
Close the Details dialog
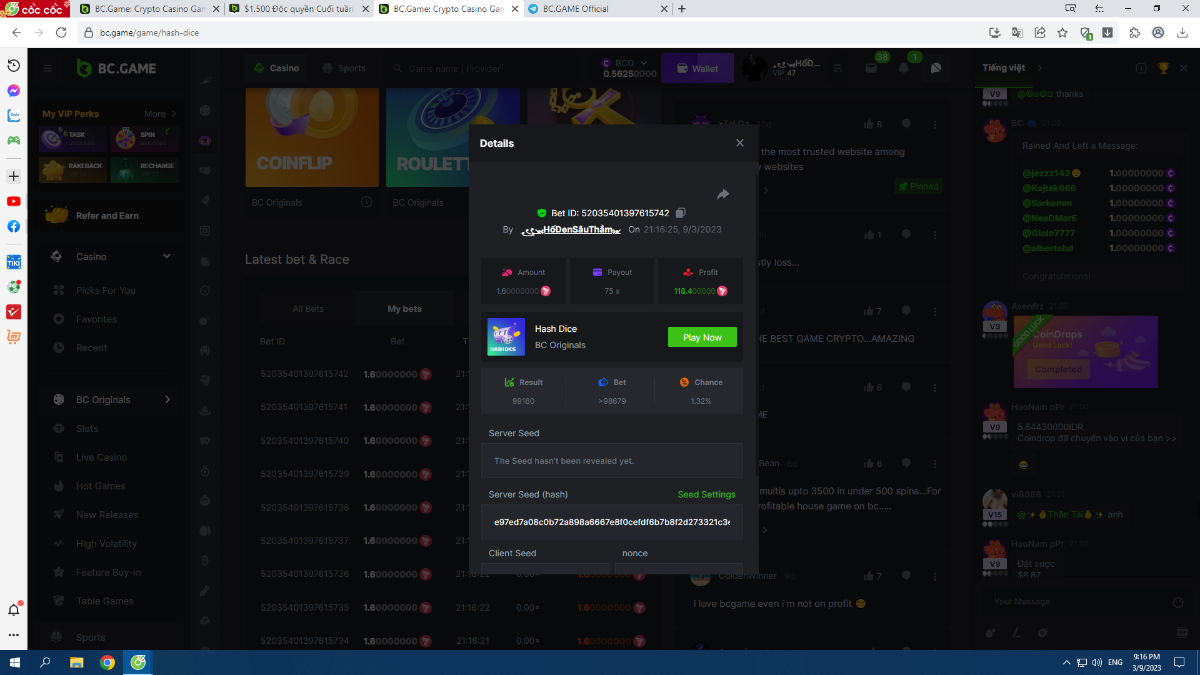point(740,143)
